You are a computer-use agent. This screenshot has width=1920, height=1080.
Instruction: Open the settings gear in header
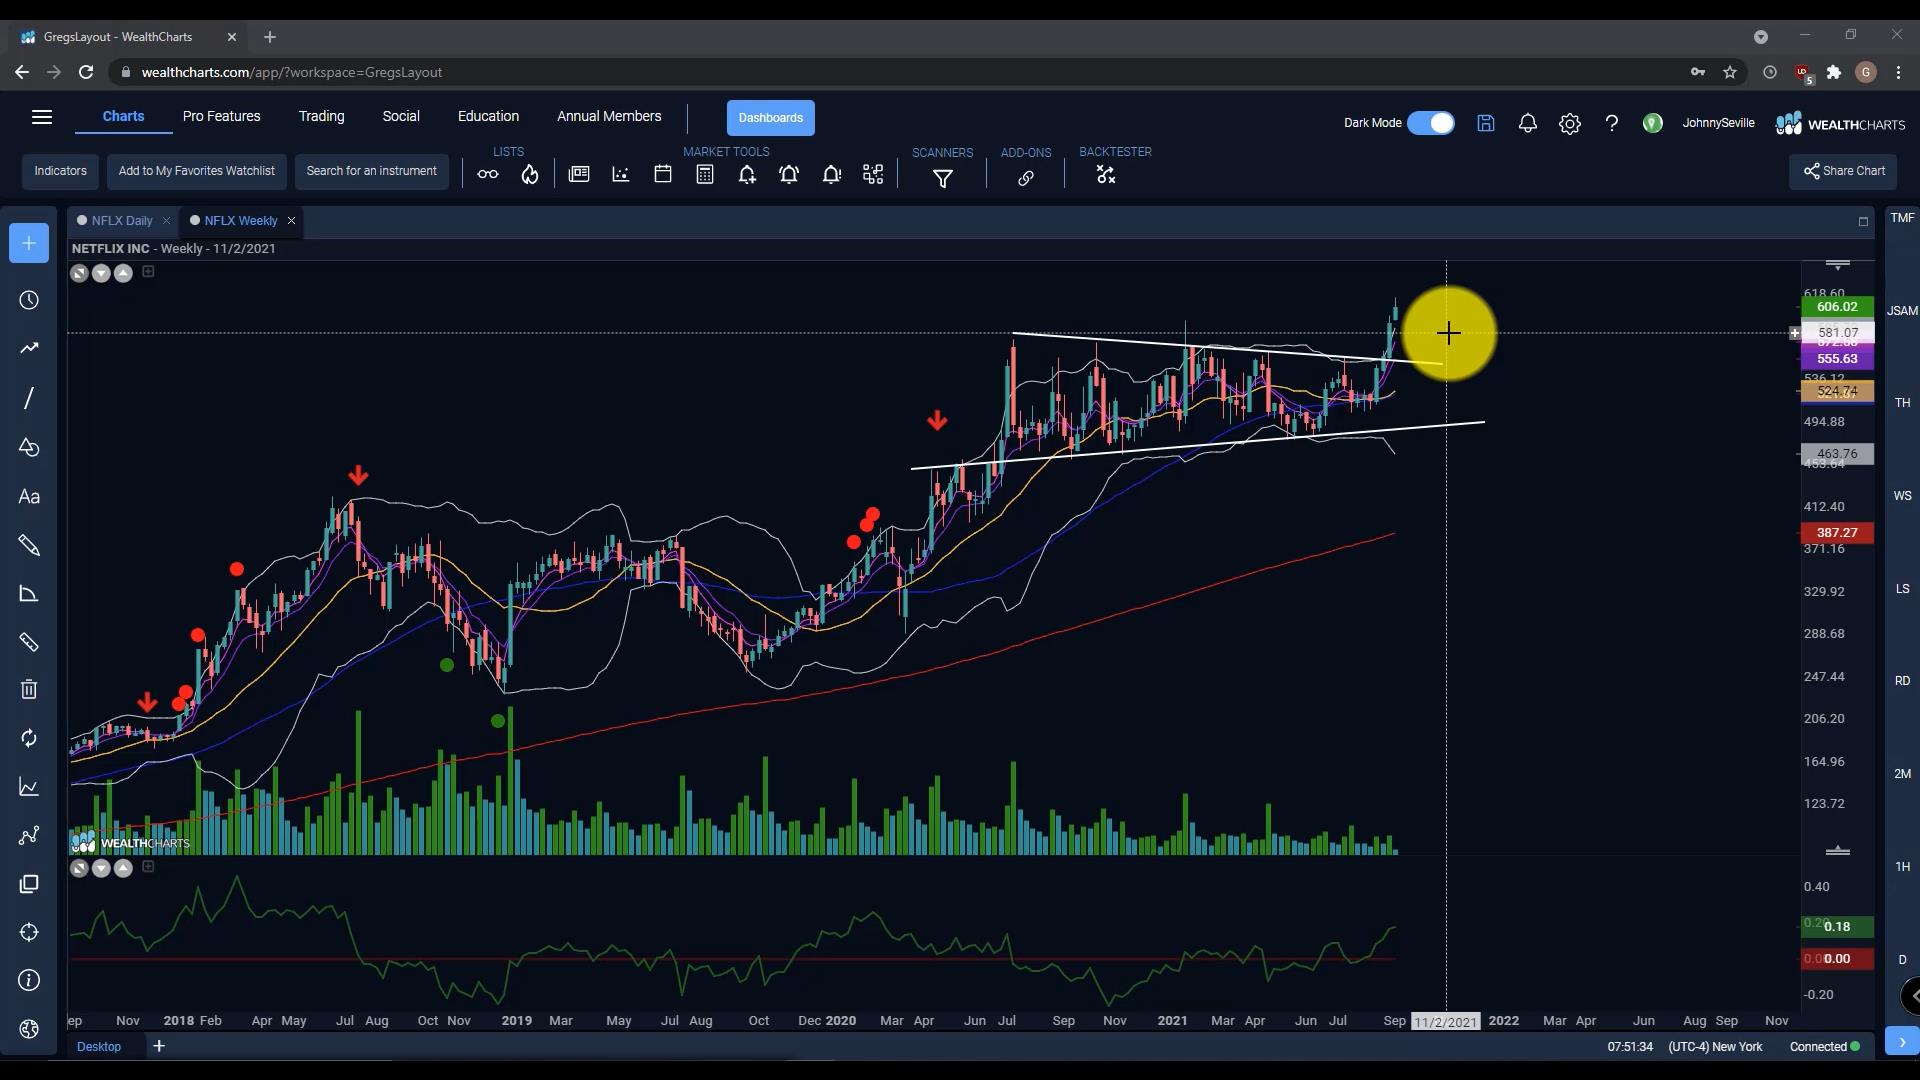(x=1570, y=124)
